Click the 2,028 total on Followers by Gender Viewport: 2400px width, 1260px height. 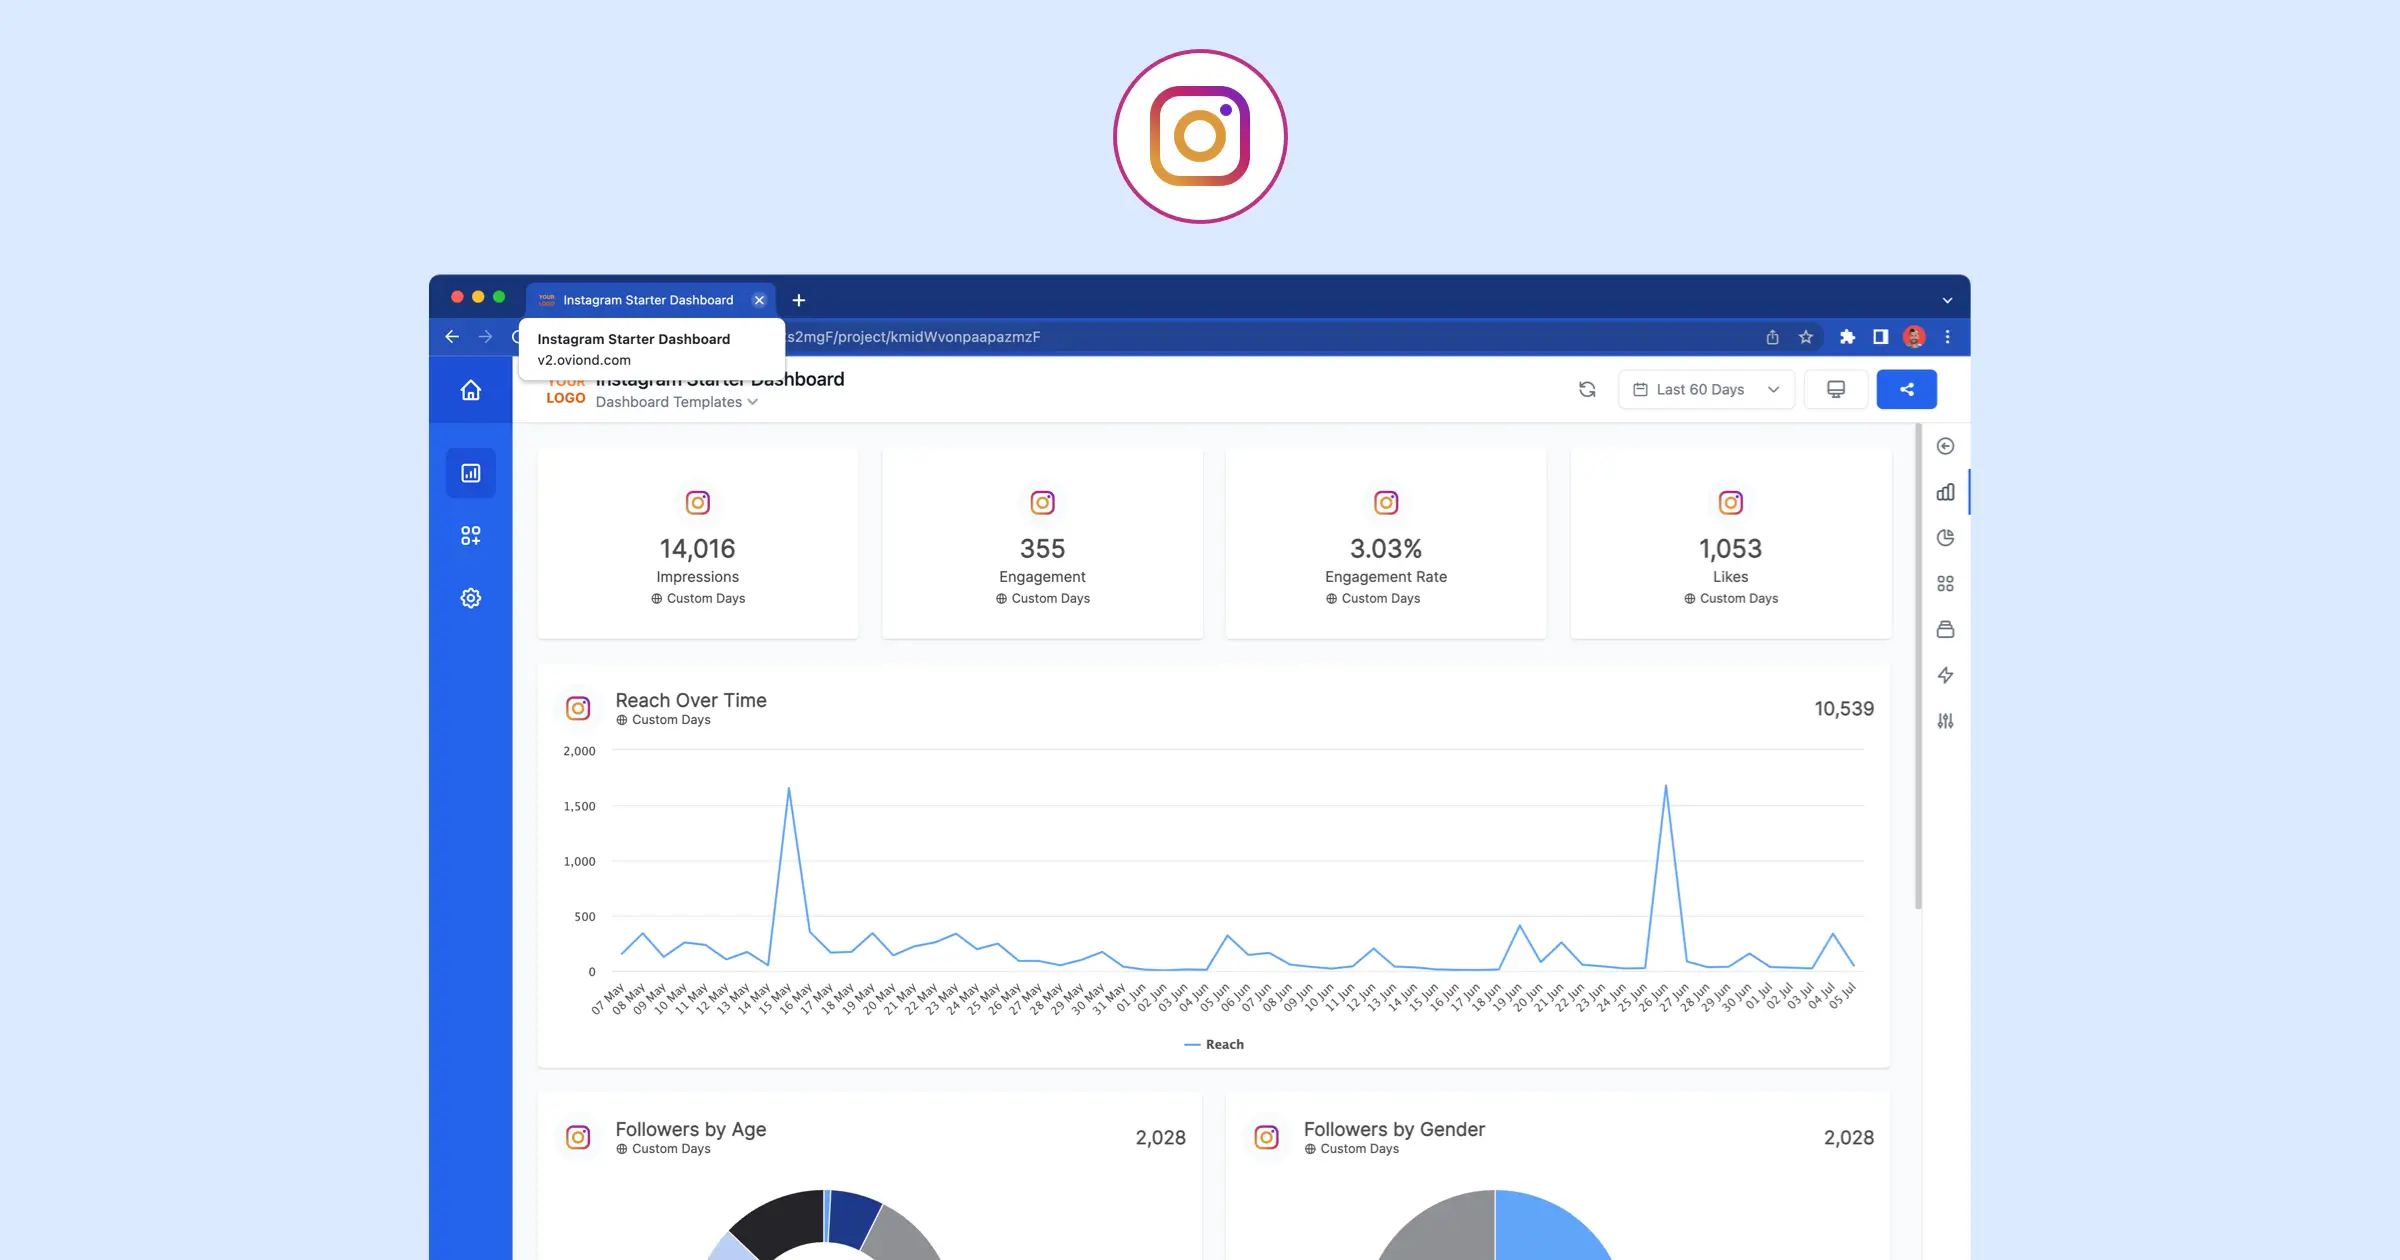coord(1848,1138)
